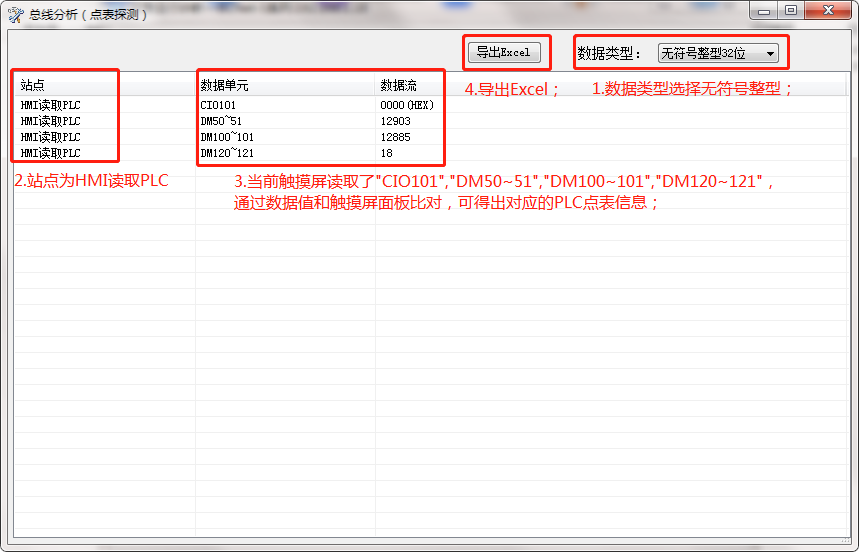Screen dimensions: 859x552
Task: Click the 导出Excel button
Action: [503, 53]
